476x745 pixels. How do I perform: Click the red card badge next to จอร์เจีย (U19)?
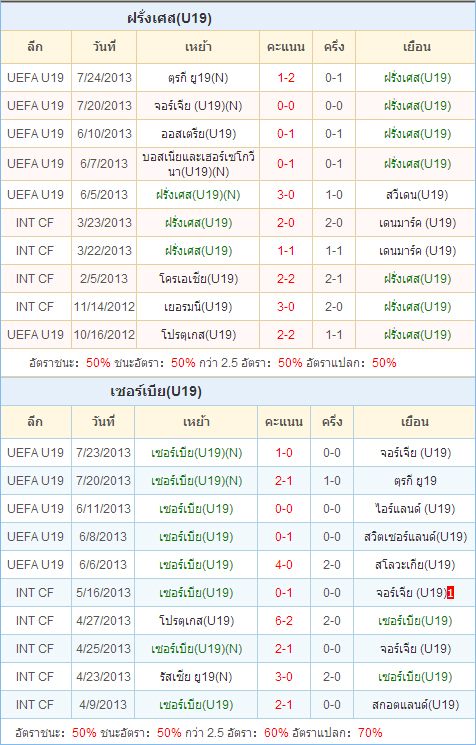point(451,593)
